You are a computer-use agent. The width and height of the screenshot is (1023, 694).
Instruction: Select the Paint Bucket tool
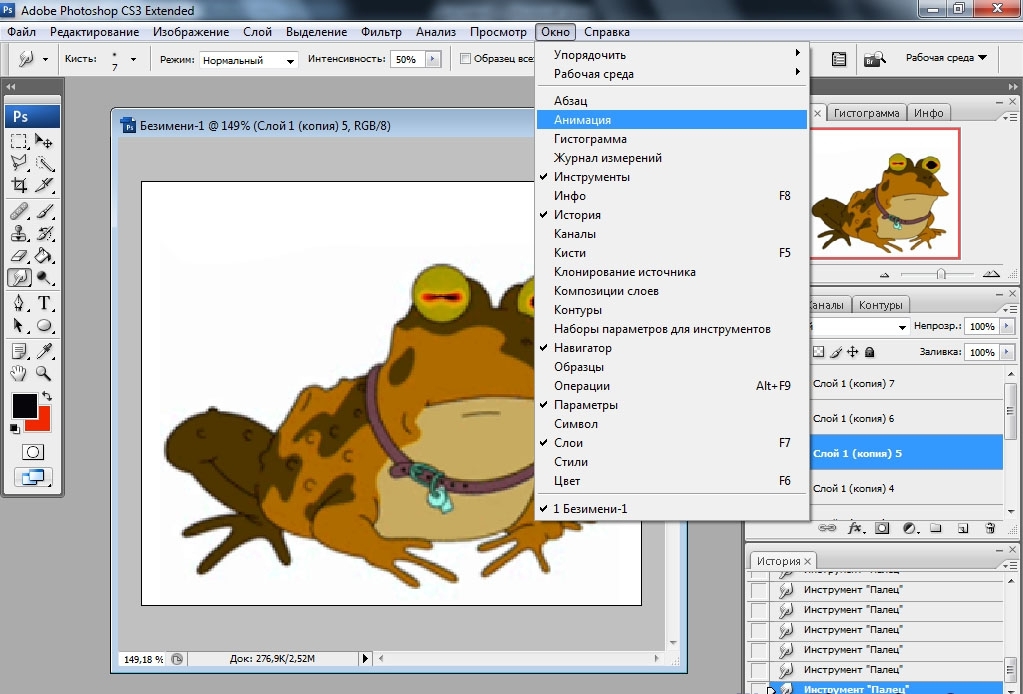pyautogui.click(x=44, y=256)
